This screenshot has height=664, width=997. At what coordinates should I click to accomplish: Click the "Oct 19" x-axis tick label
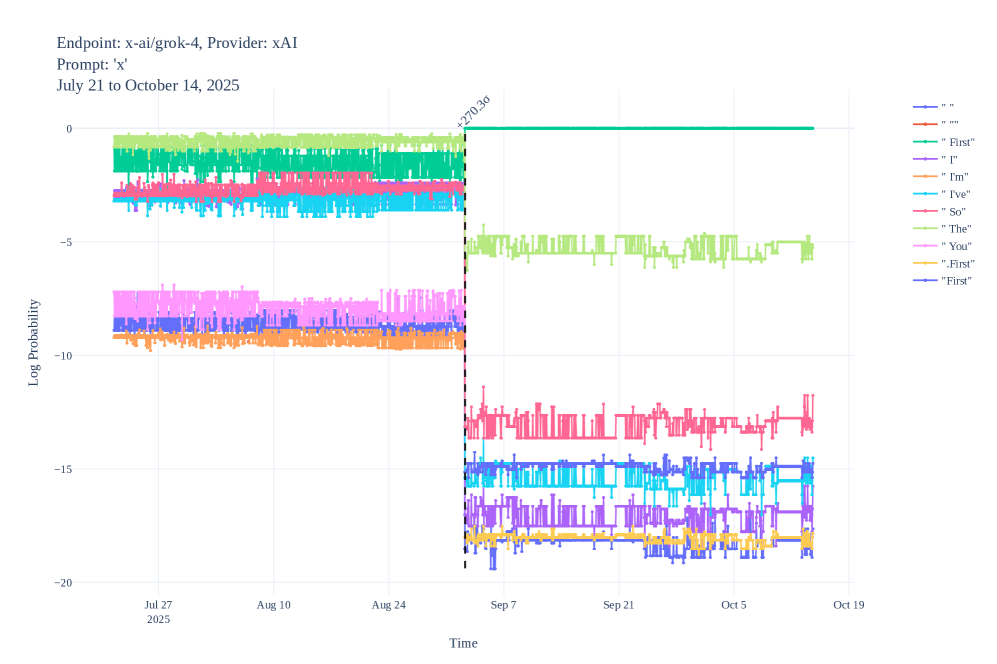(x=849, y=605)
